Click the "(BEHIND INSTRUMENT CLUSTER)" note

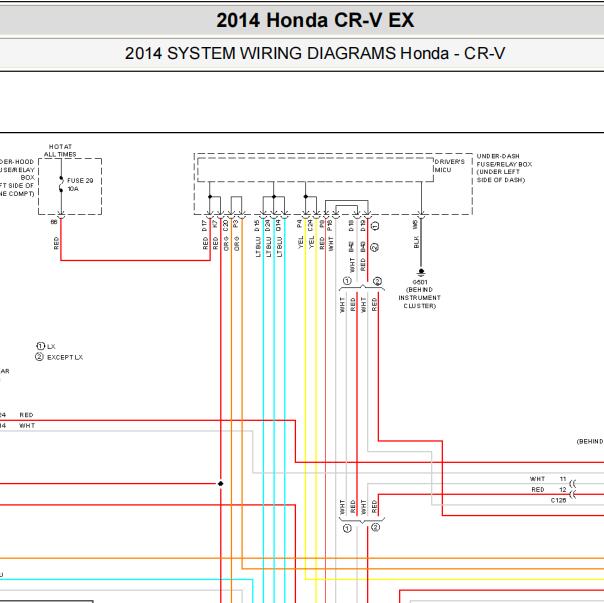pyautogui.click(x=419, y=298)
